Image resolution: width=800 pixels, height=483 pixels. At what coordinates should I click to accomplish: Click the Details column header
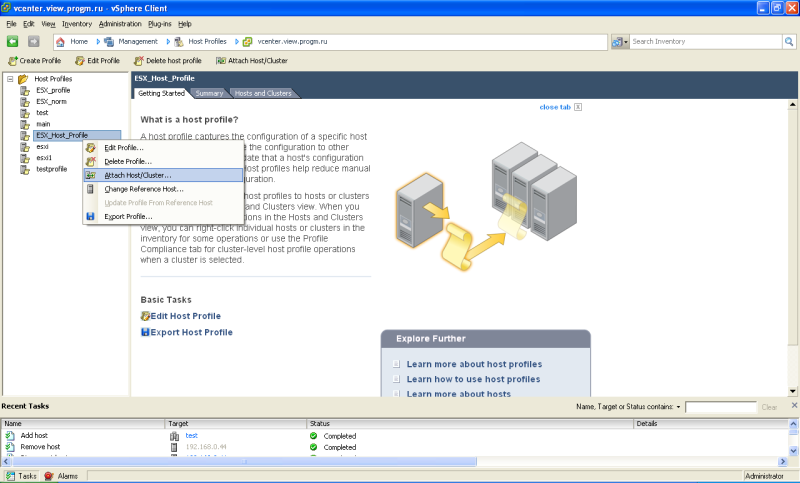pos(710,424)
